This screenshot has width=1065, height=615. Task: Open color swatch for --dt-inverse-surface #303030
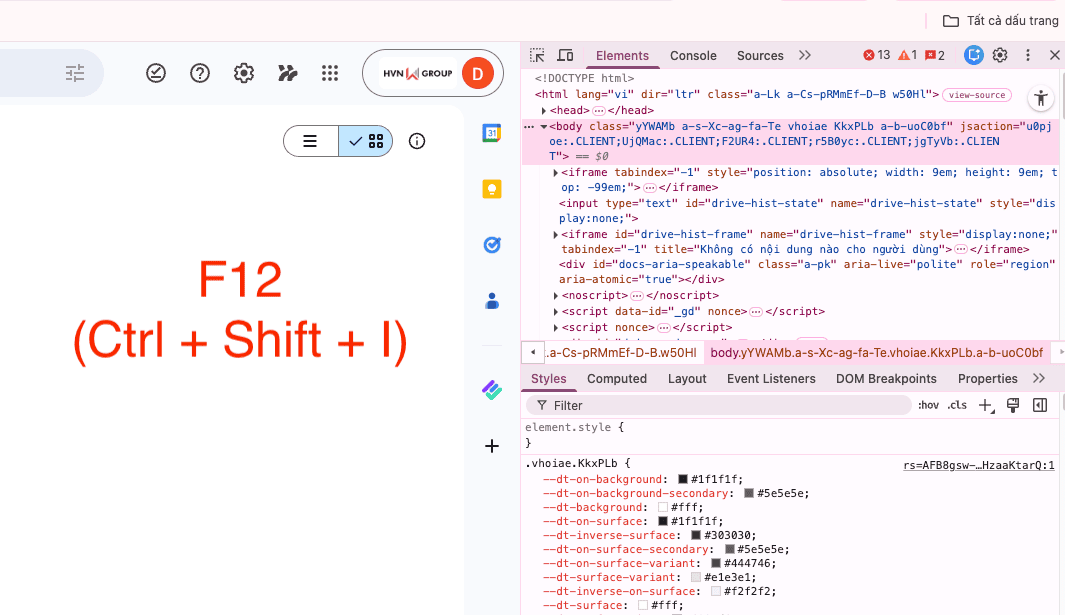tap(696, 535)
